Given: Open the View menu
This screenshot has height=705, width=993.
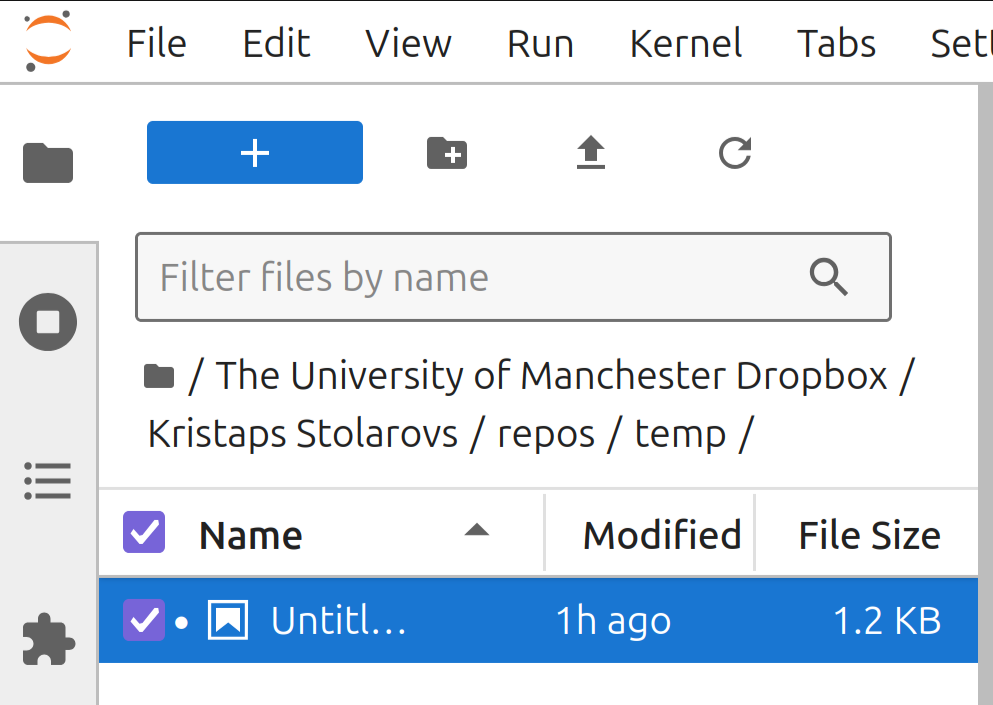Looking at the screenshot, I should pyautogui.click(x=408, y=44).
